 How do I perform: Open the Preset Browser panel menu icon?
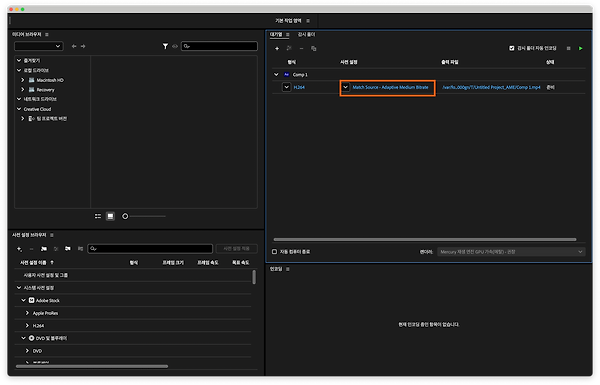52,235
